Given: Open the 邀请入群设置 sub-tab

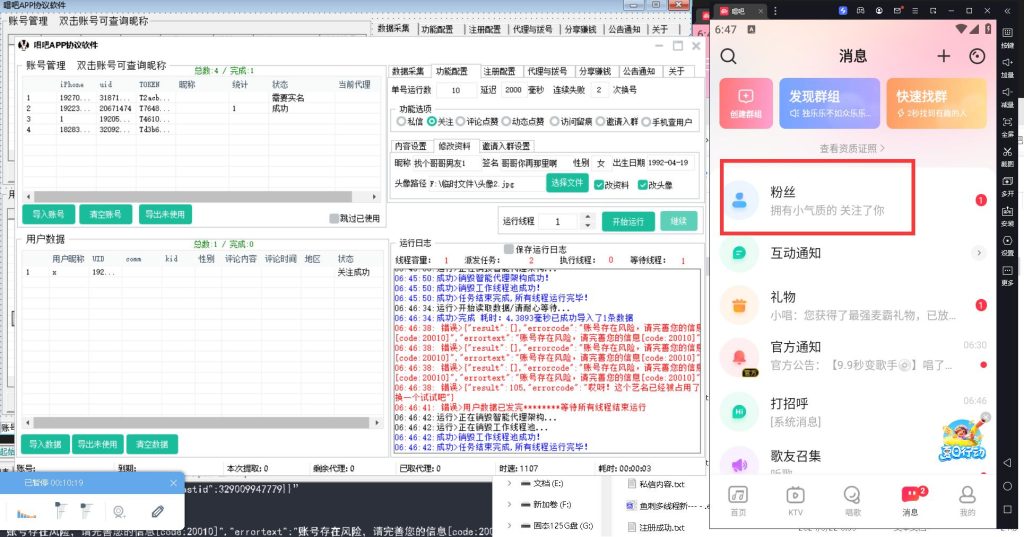Looking at the screenshot, I should pos(506,145).
